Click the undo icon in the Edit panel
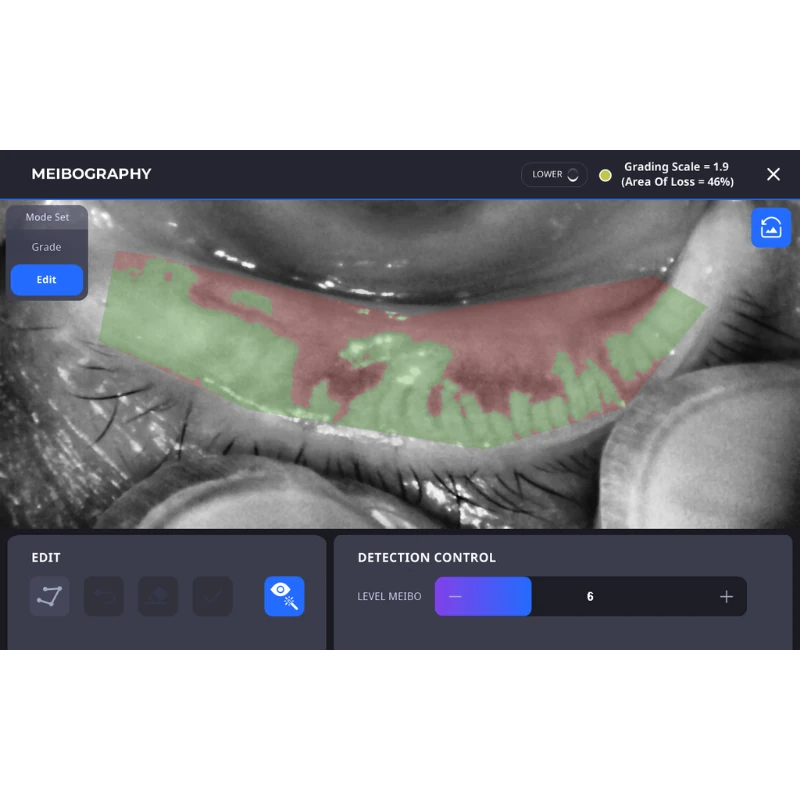The width and height of the screenshot is (800, 800). pos(104,596)
